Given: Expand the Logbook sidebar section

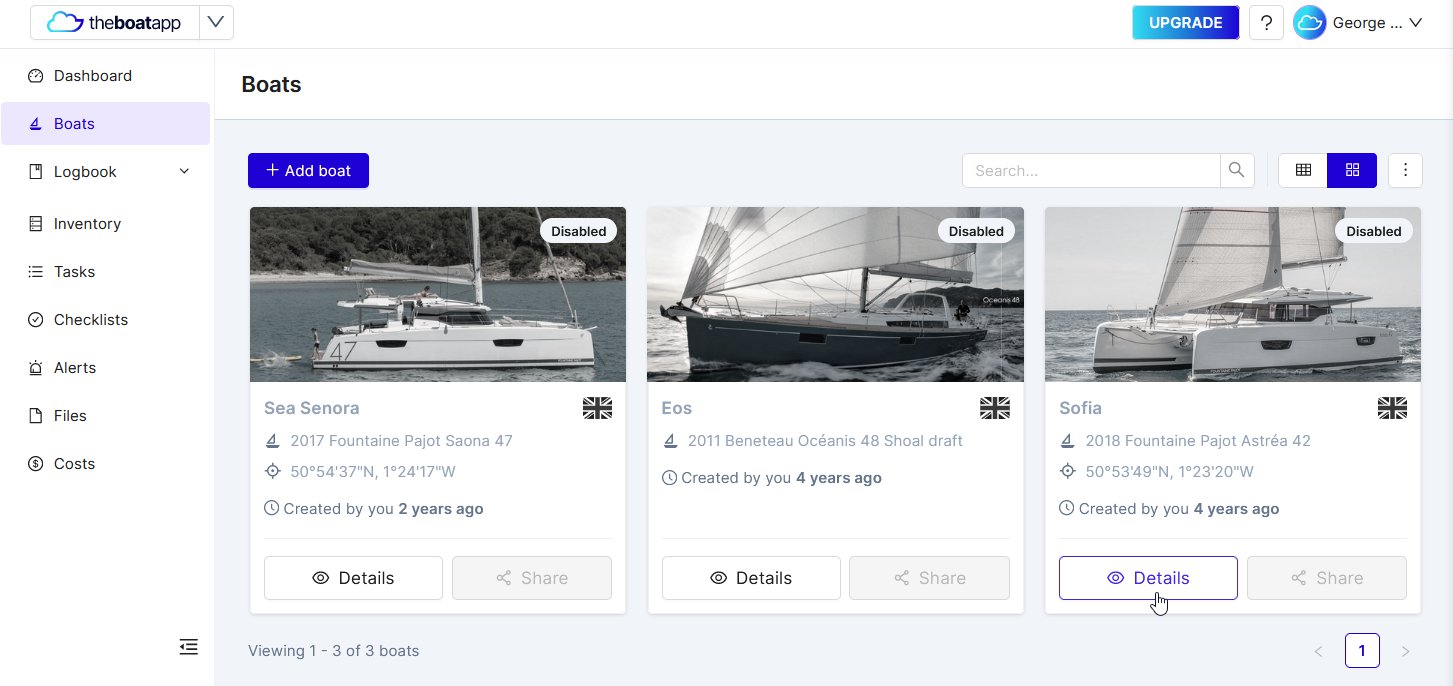Looking at the screenshot, I should click(184, 172).
